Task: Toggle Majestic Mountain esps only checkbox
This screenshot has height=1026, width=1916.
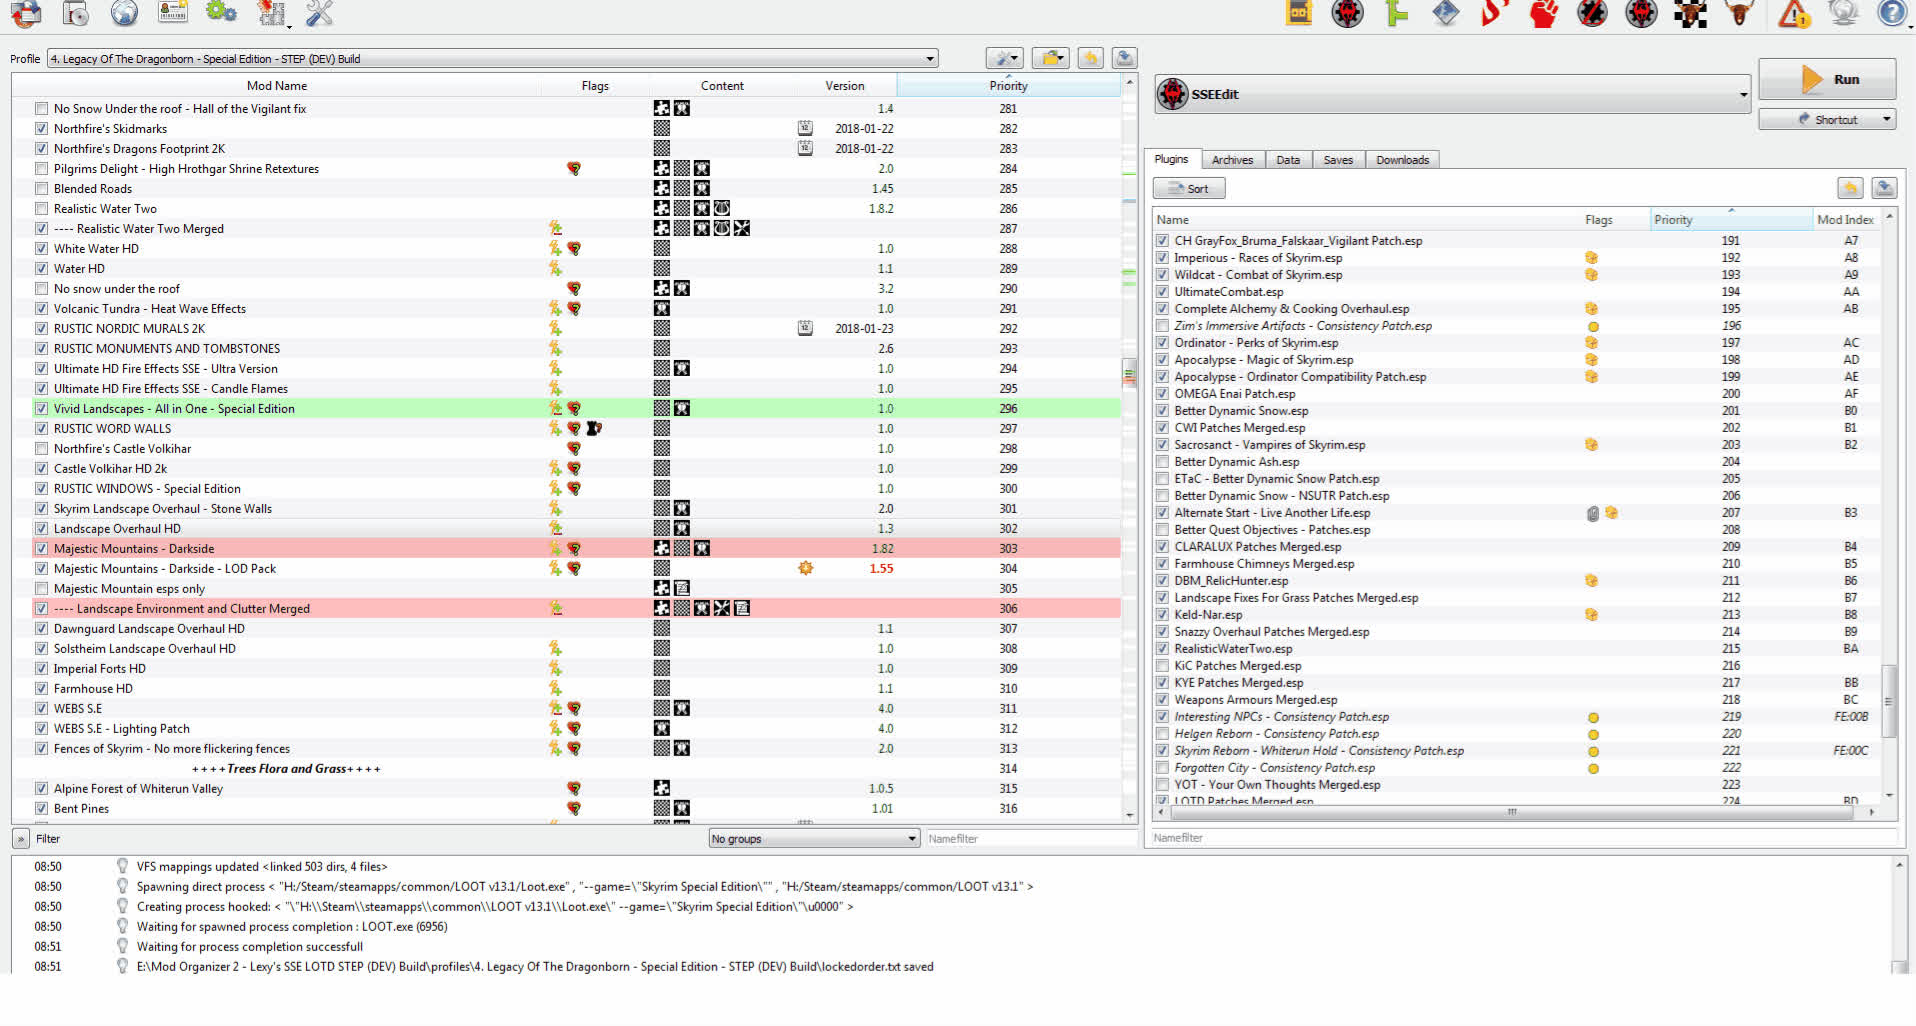Action: coord(41,588)
